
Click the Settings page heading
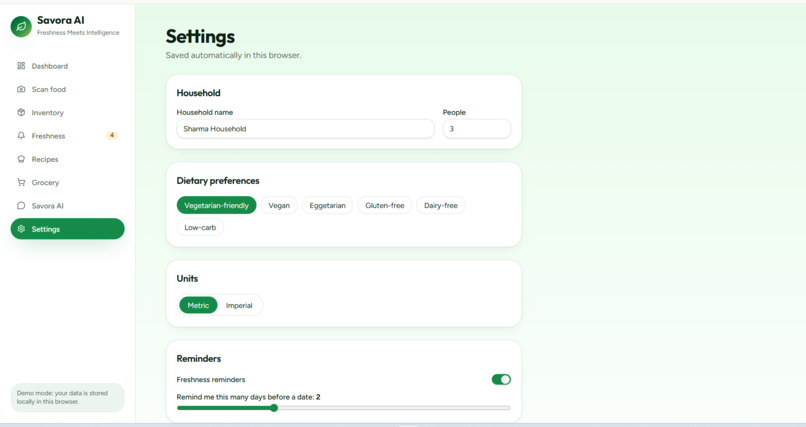coord(200,36)
